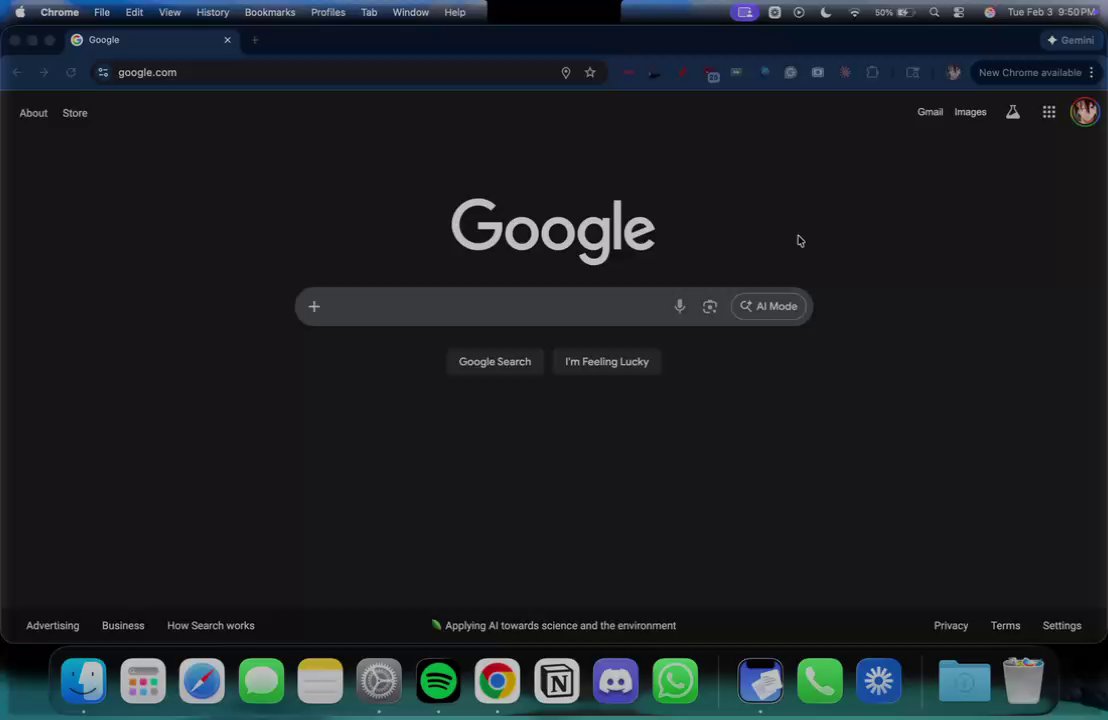The height and width of the screenshot is (720, 1108).
Task: Open the File menu
Action: [102, 12]
